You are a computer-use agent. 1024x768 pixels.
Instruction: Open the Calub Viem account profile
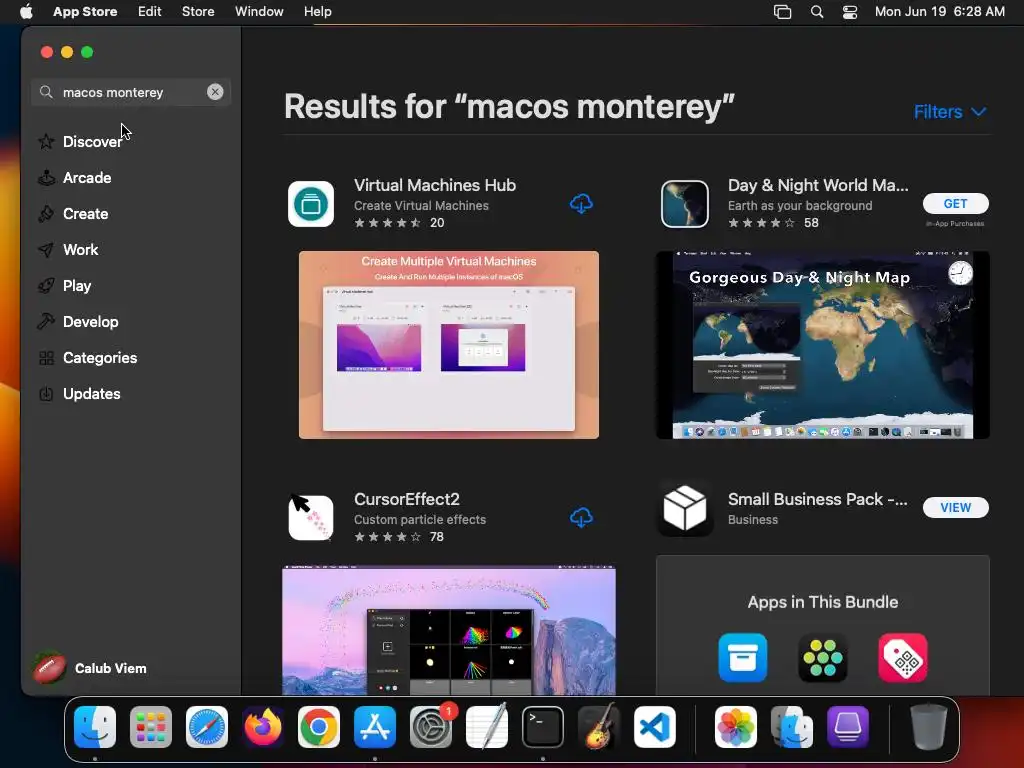90,668
